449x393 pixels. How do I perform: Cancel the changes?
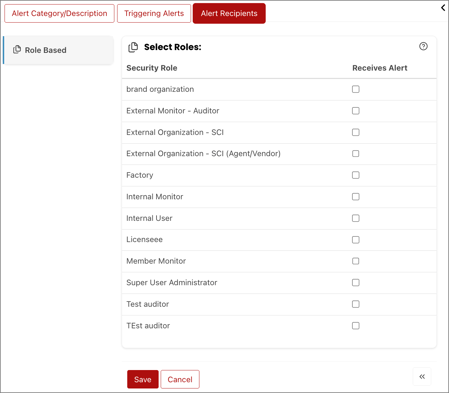pos(180,379)
